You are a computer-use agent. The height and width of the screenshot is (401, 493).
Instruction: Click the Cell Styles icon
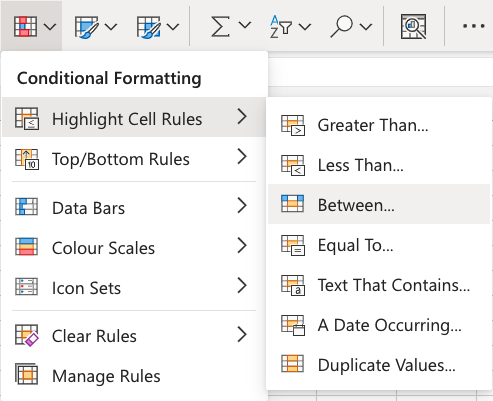click(x=149, y=27)
